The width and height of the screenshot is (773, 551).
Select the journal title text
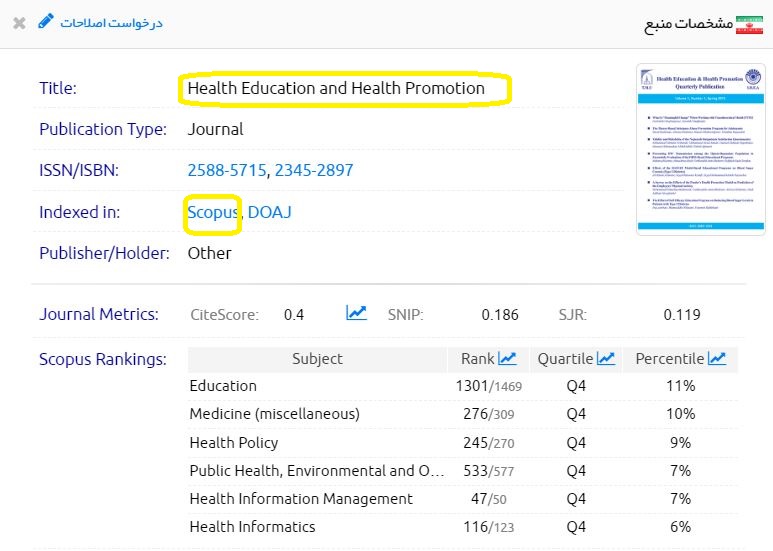(x=336, y=88)
